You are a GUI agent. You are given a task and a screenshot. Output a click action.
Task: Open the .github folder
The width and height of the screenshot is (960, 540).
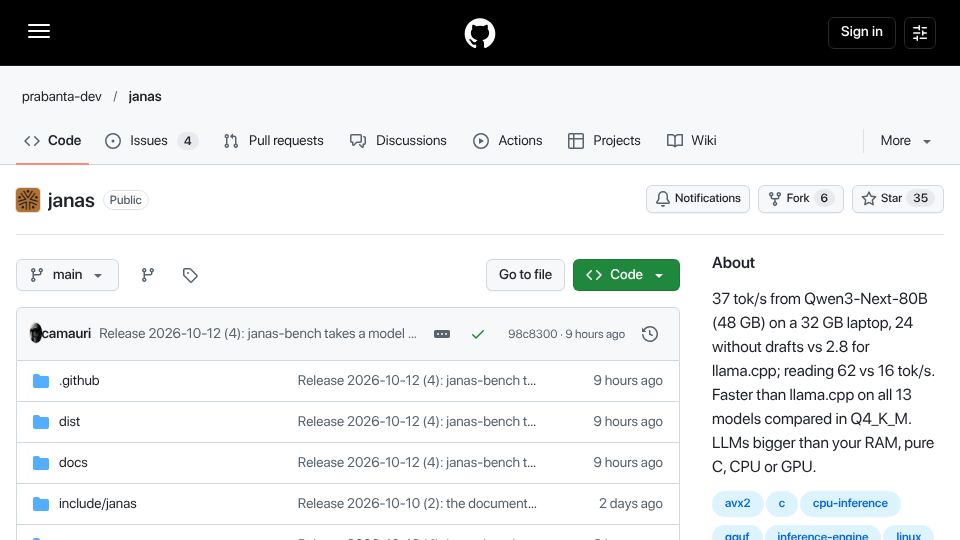(79, 381)
